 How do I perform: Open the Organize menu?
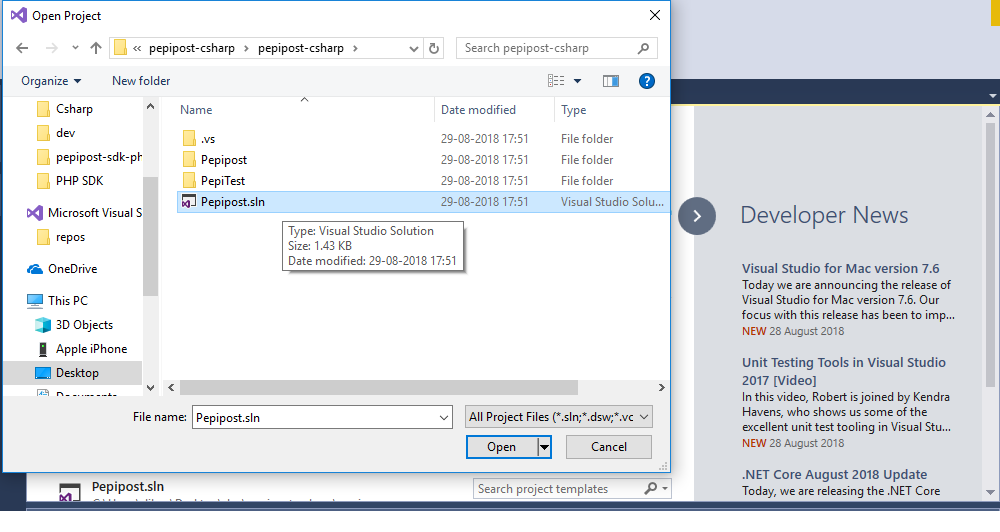[51, 81]
